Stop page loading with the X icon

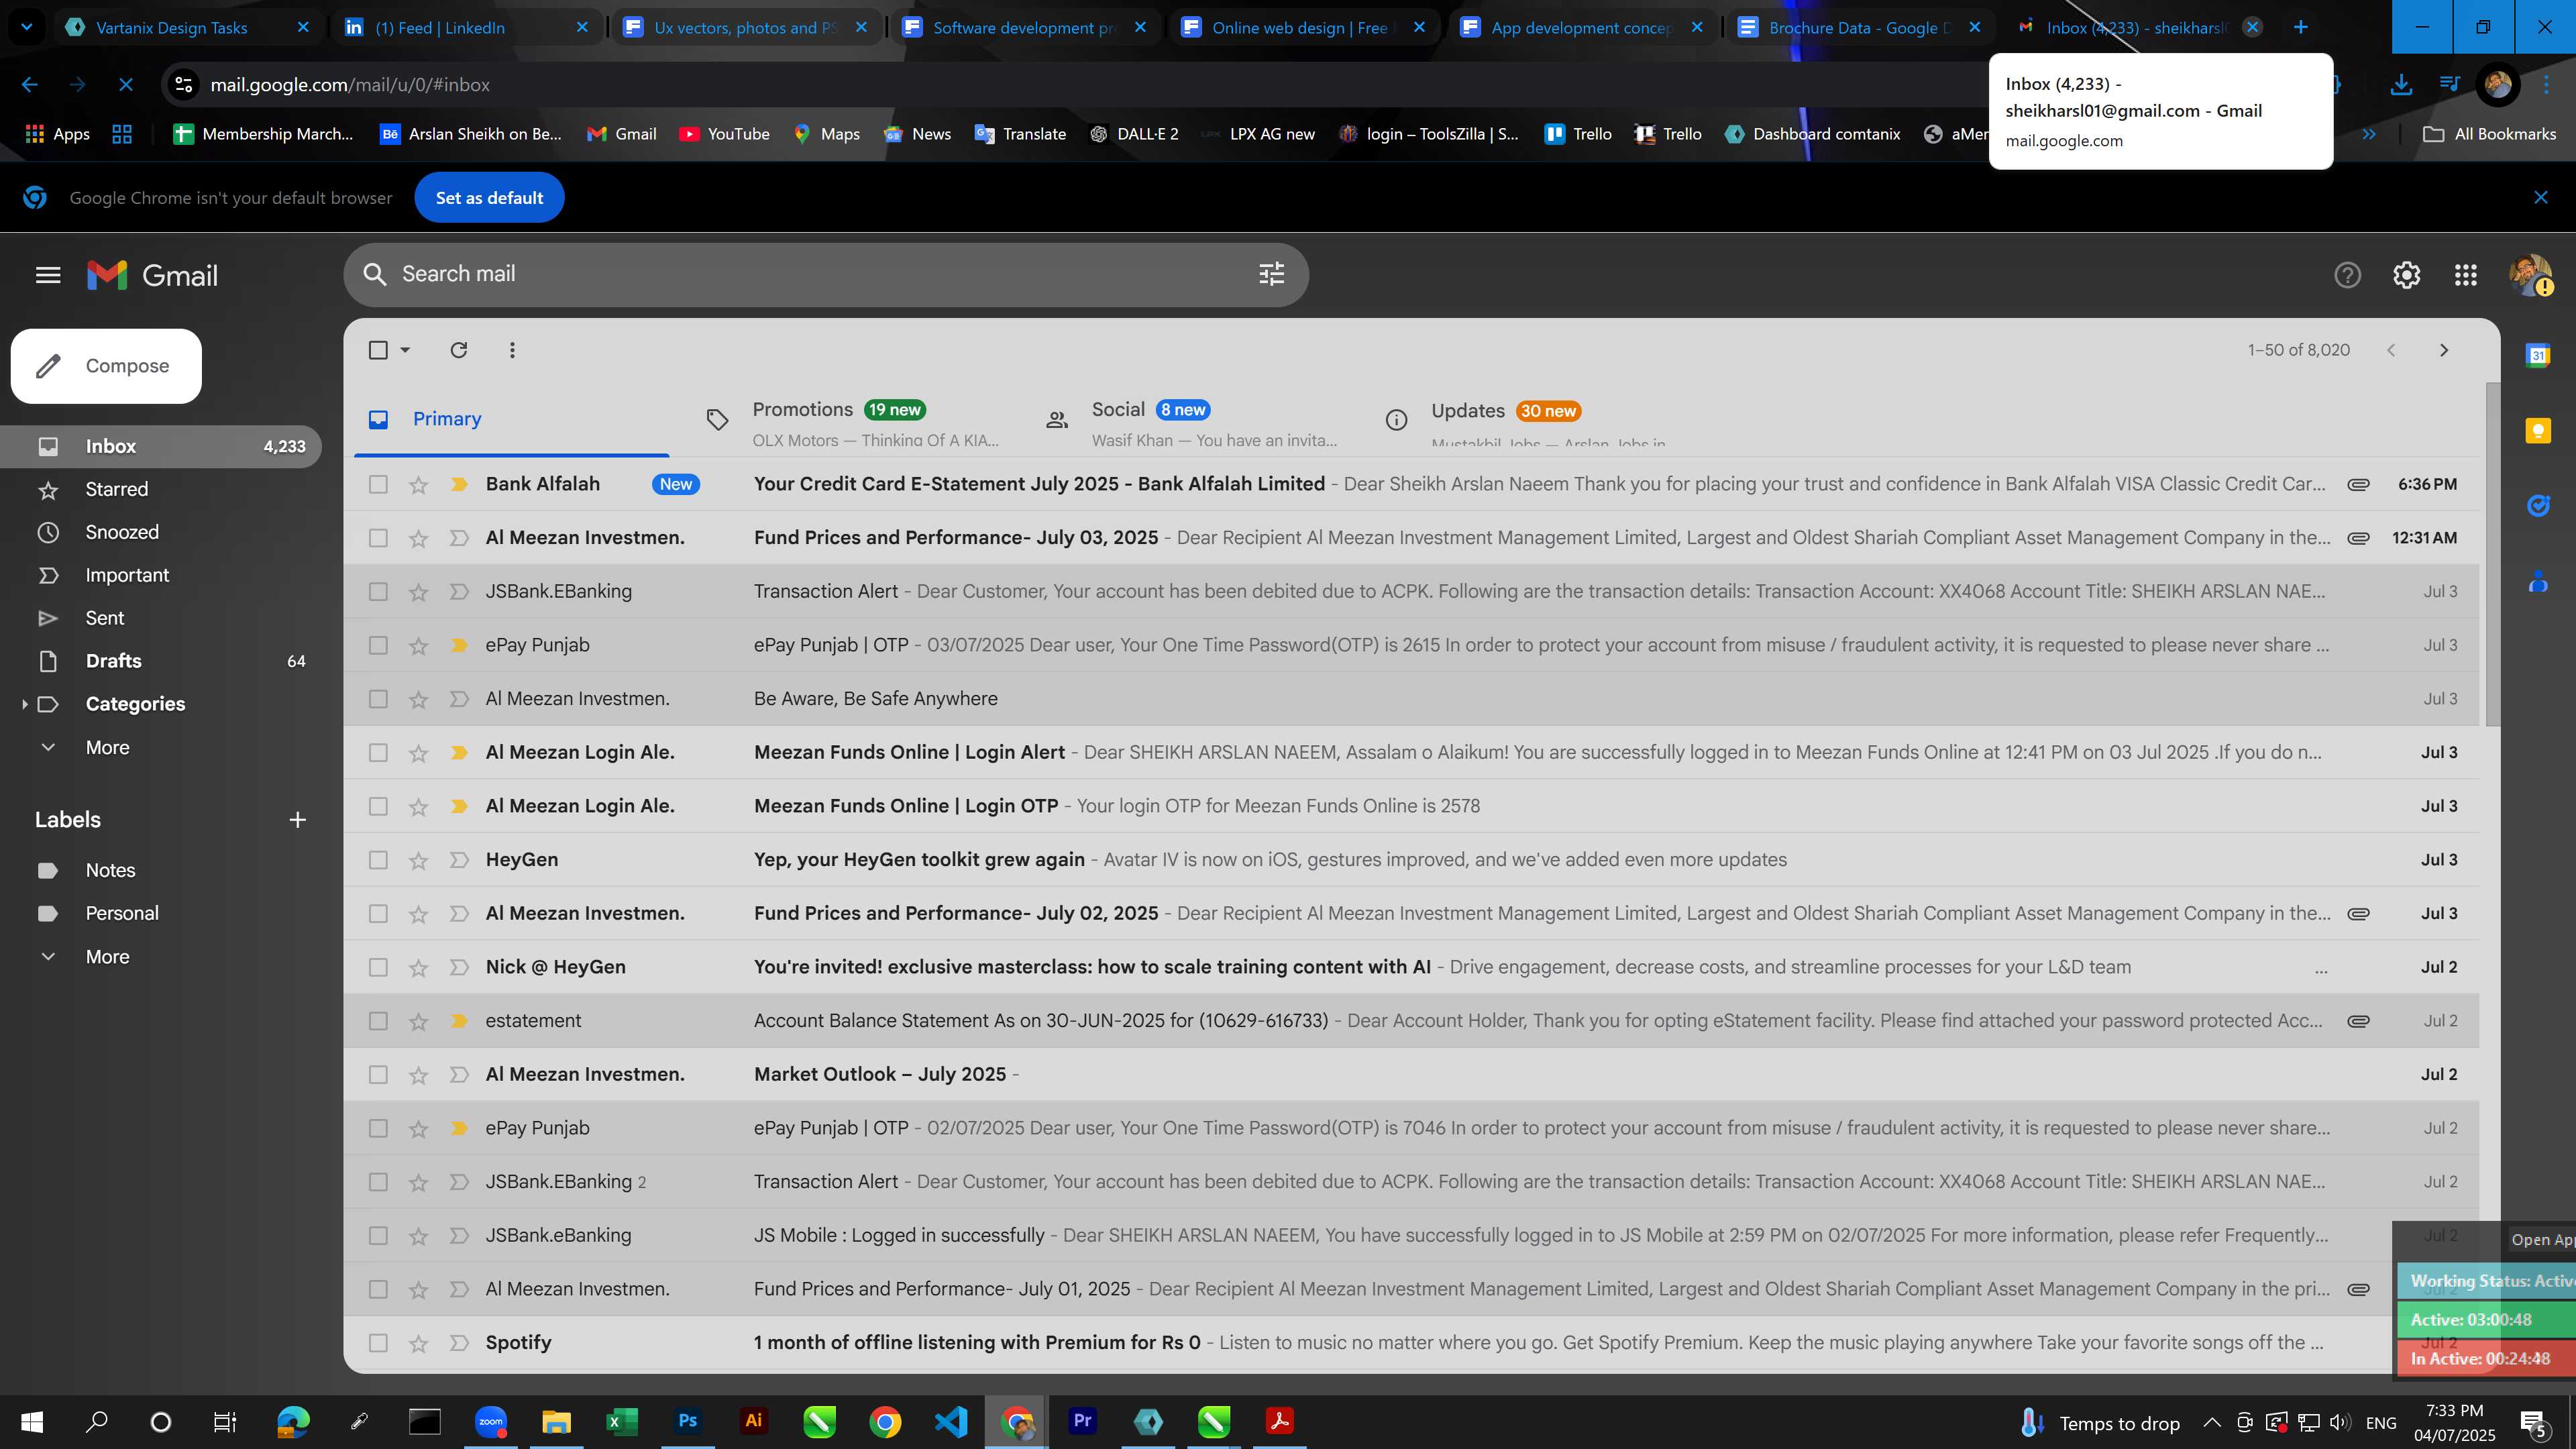tap(126, 85)
